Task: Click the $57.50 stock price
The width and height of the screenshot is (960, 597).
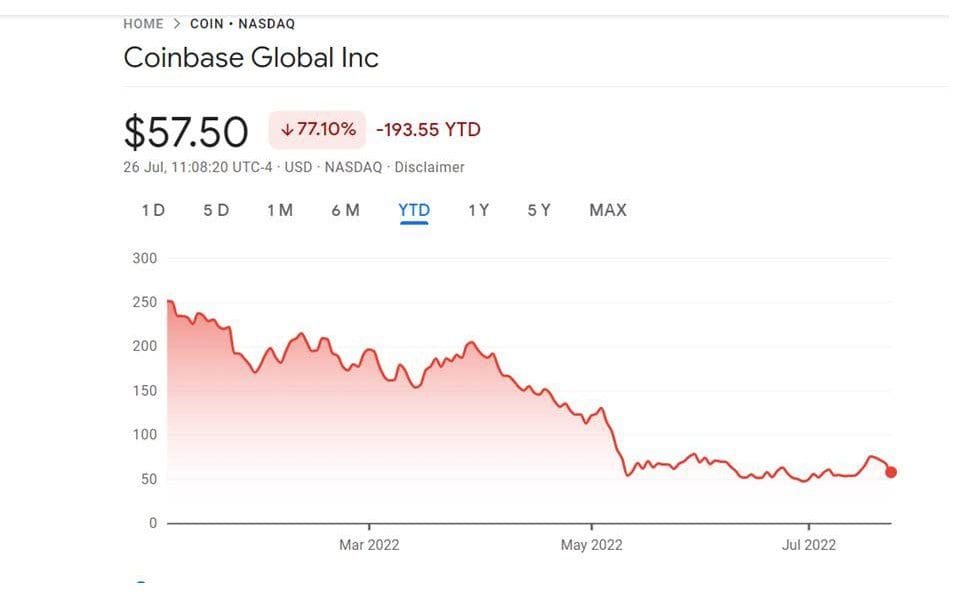Action: 185,132
